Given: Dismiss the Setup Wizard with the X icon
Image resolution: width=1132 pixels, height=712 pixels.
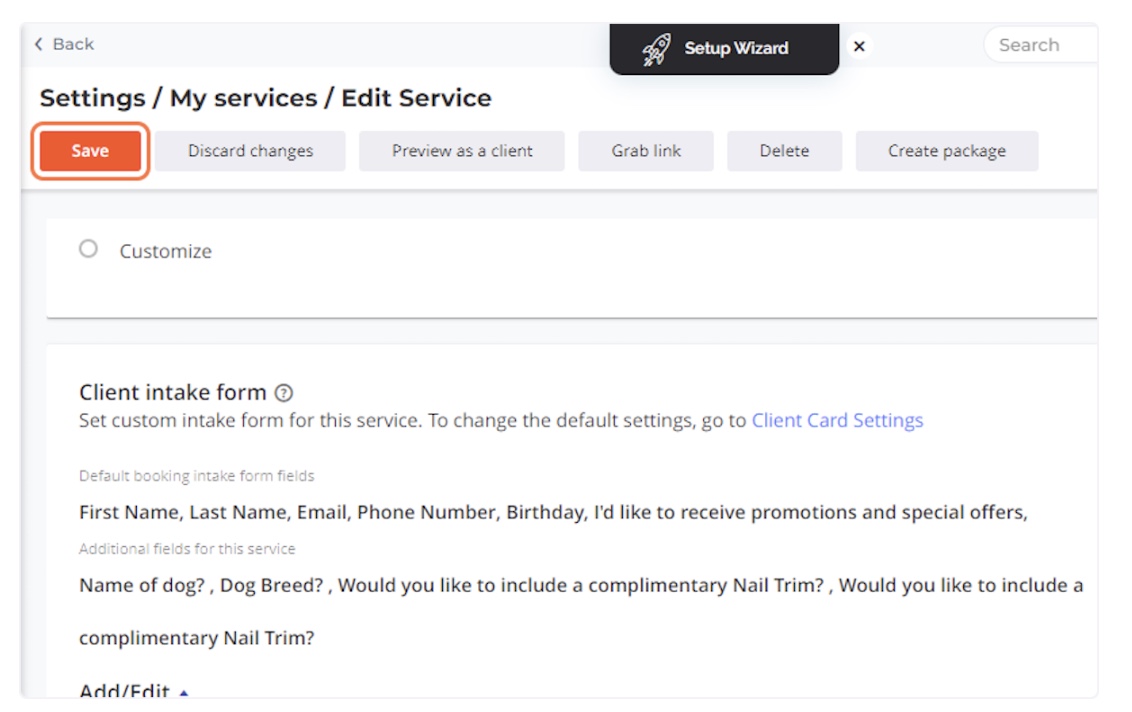Looking at the screenshot, I should click(857, 46).
